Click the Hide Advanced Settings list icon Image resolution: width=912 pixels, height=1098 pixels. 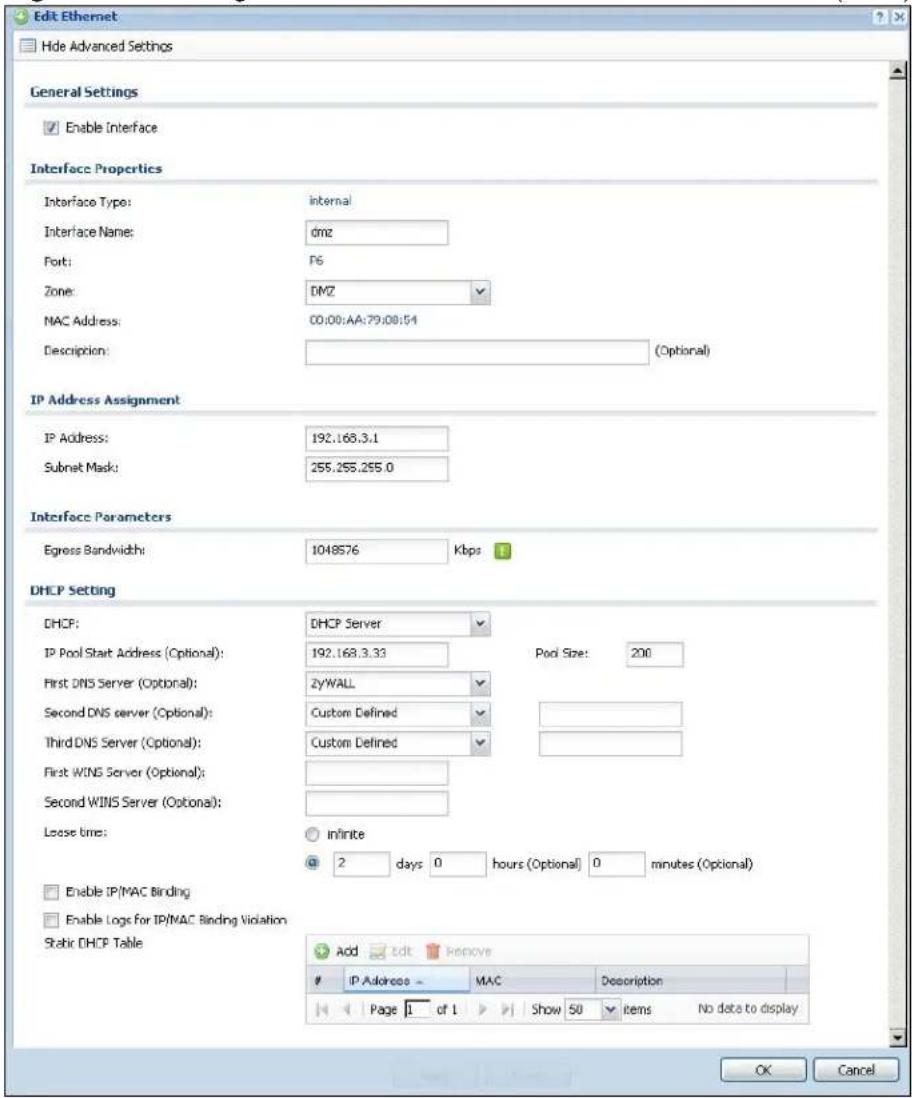tap(27, 46)
